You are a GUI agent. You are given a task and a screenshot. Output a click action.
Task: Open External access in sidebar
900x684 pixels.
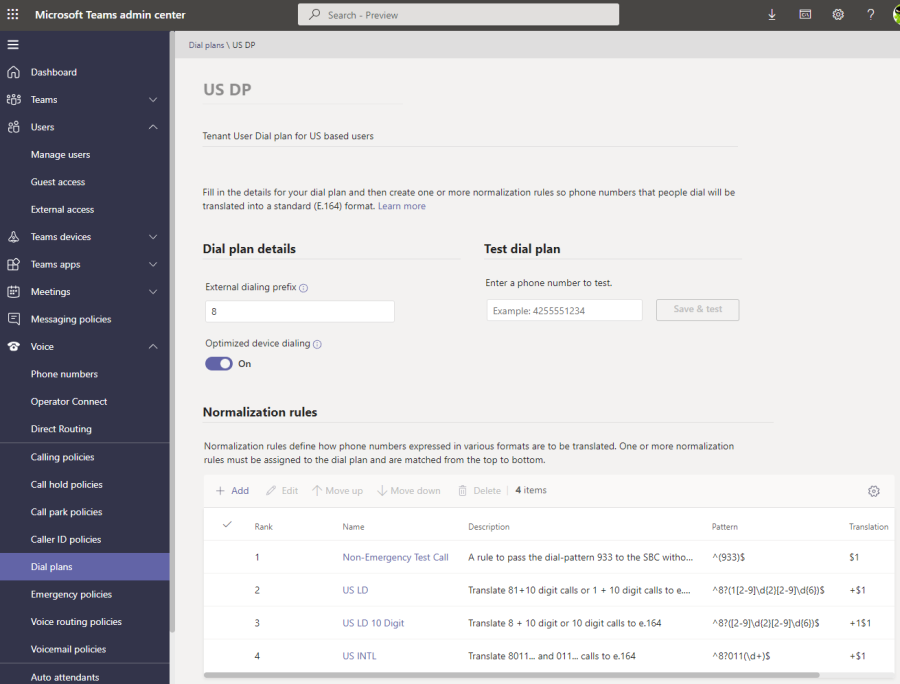point(63,209)
